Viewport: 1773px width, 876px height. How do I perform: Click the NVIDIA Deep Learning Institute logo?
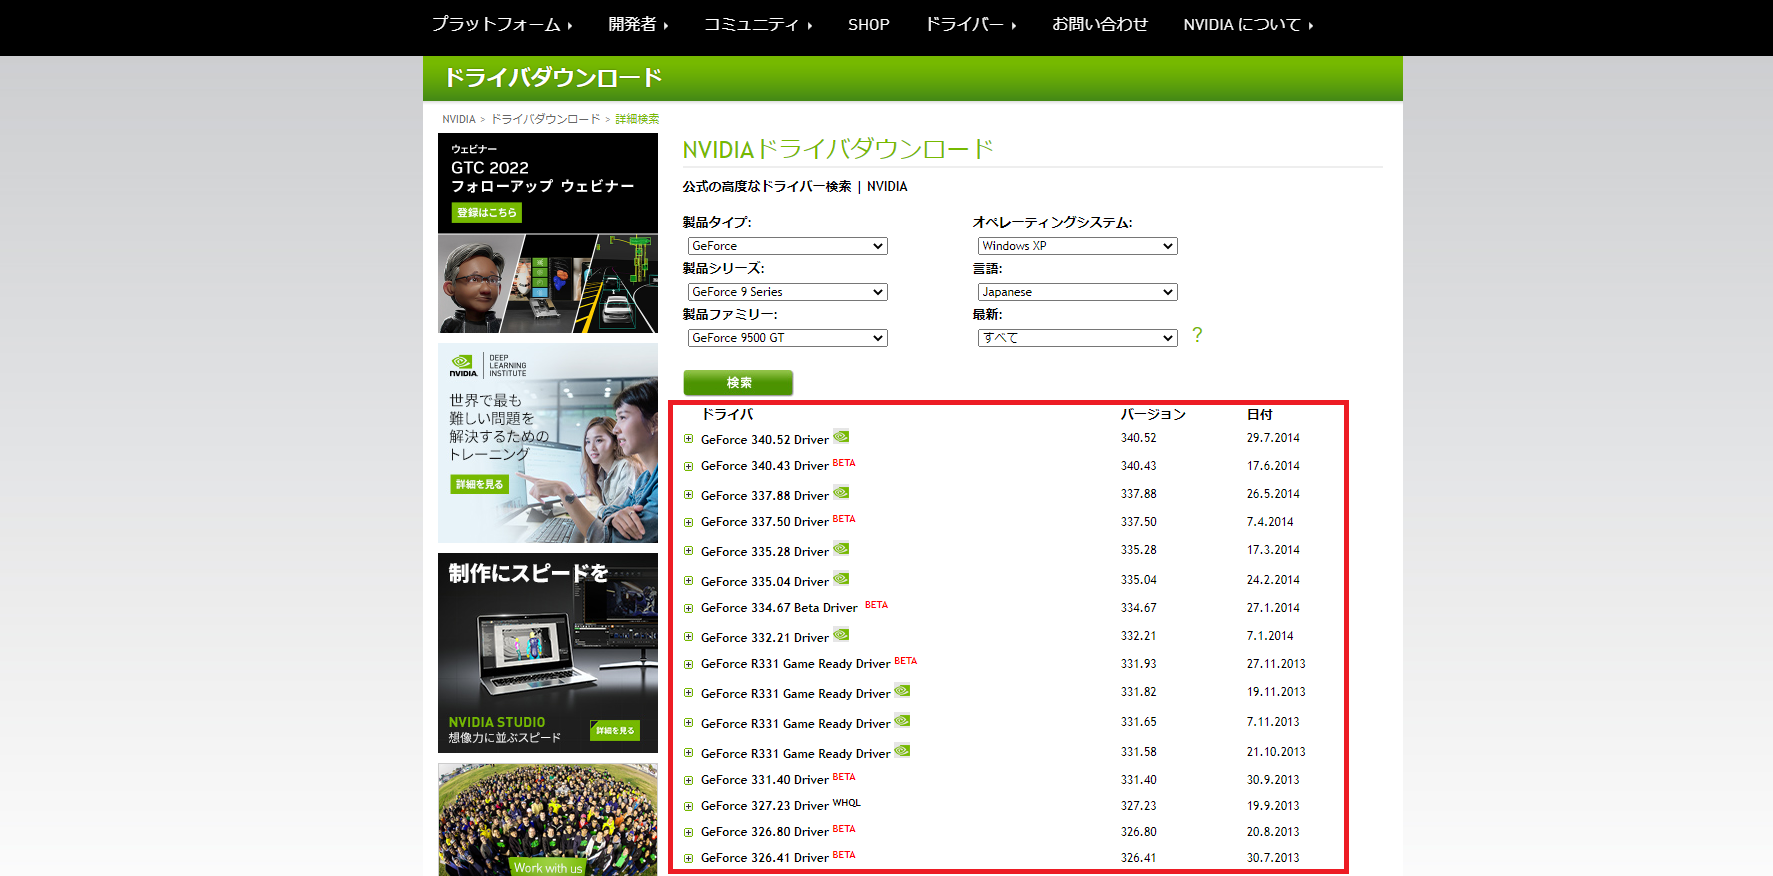(488, 365)
